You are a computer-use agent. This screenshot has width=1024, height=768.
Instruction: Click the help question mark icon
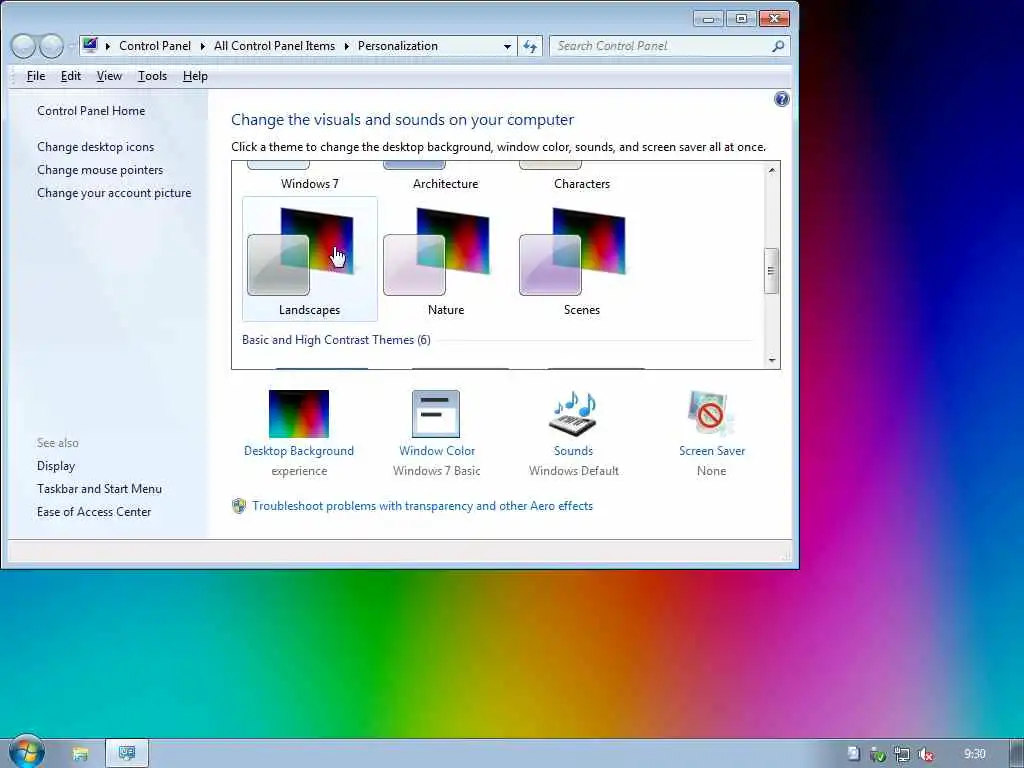[781, 99]
